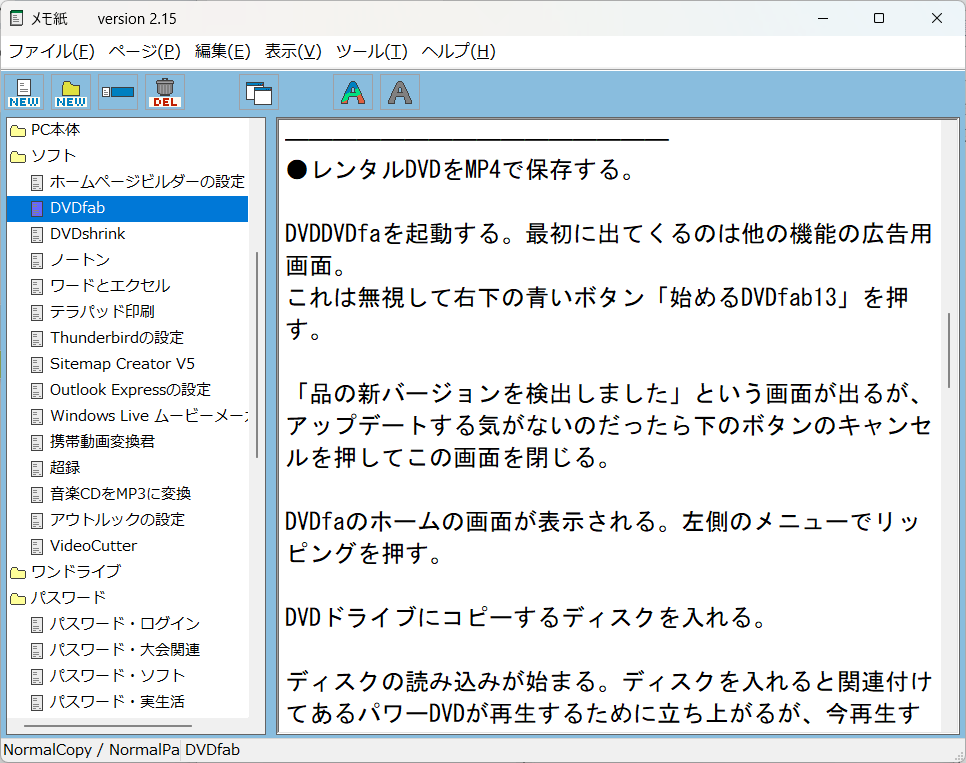
Task: Click the overlapping windows toolbar icon
Action: 259,92
